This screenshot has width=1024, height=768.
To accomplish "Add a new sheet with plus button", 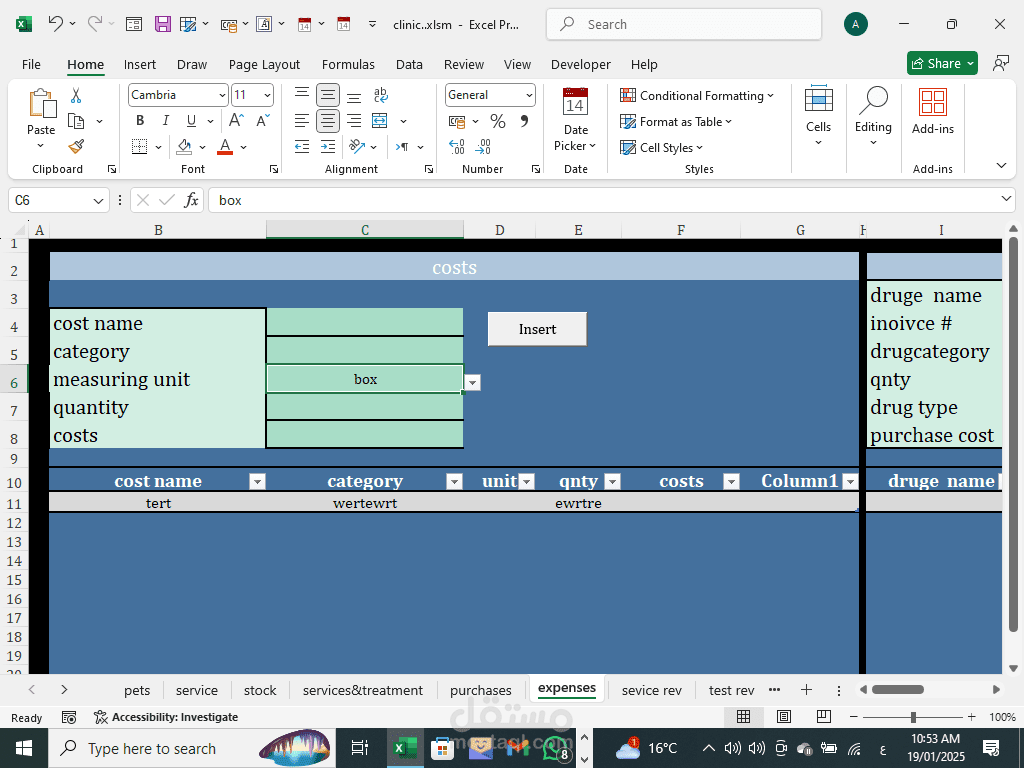I will pos(807,690).
